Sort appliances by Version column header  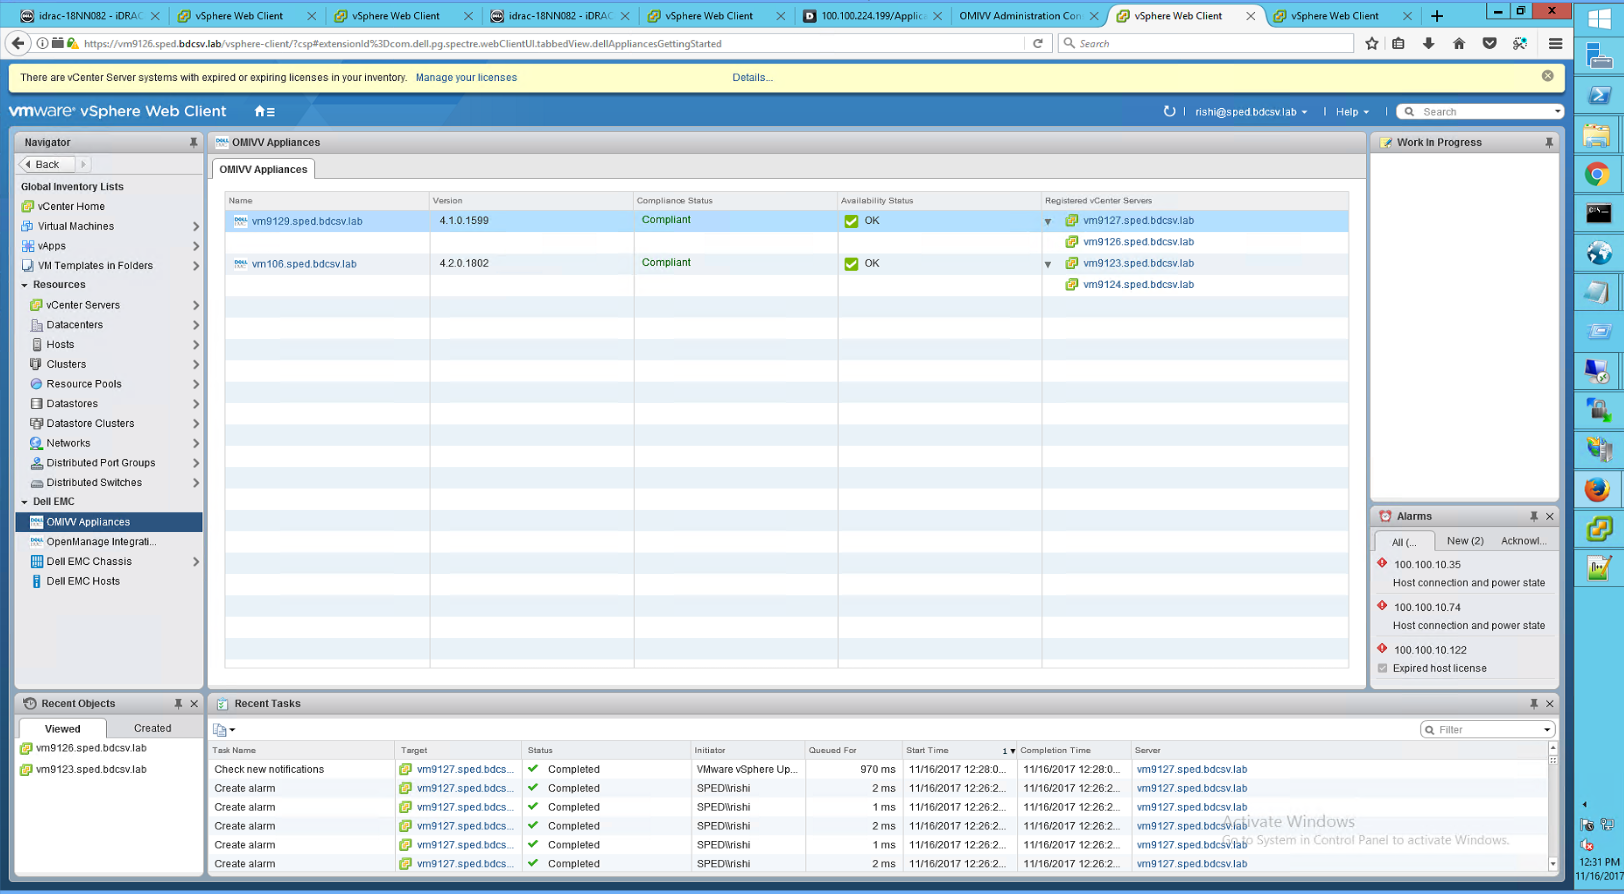[531, 201]
